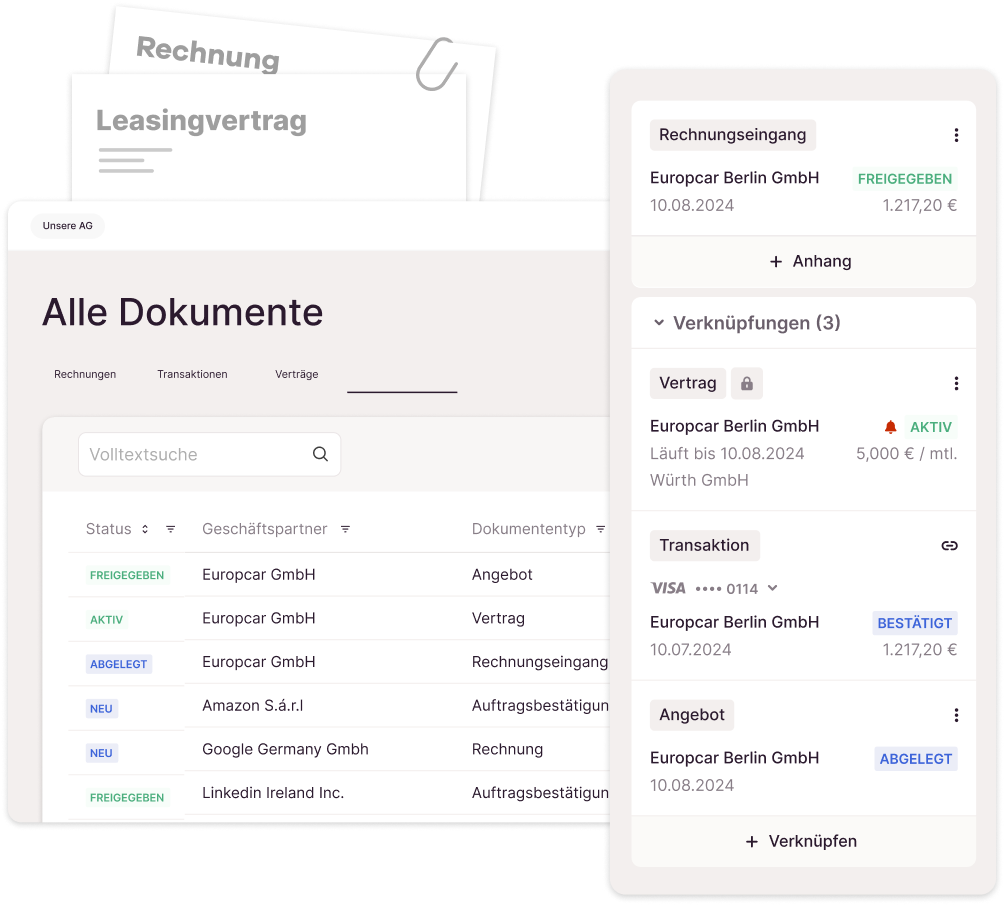Image resolution: width=1004 pixels, height=905 pixels.
Task: Open three-dot menu for Angebot card
Action: (x=956, y=715)
